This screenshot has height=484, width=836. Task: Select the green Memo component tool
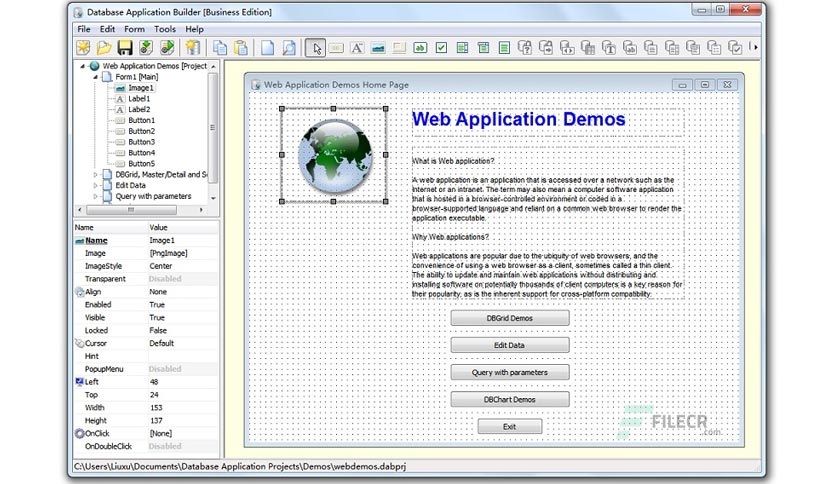click(x=504, y=48)
